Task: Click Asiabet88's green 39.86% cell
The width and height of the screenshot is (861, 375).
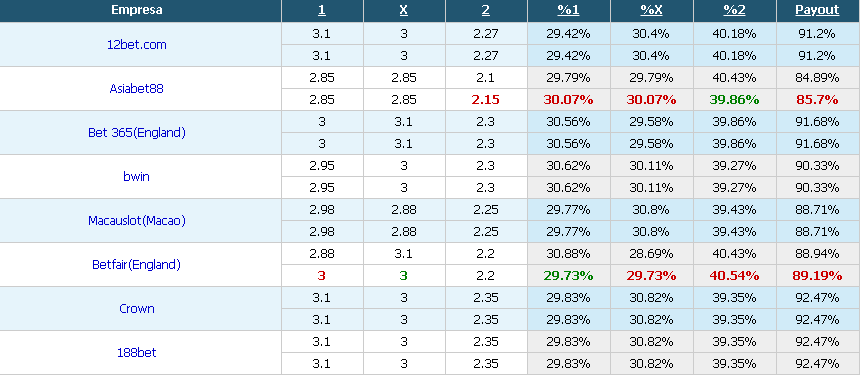Action: (x=734, y=100)
